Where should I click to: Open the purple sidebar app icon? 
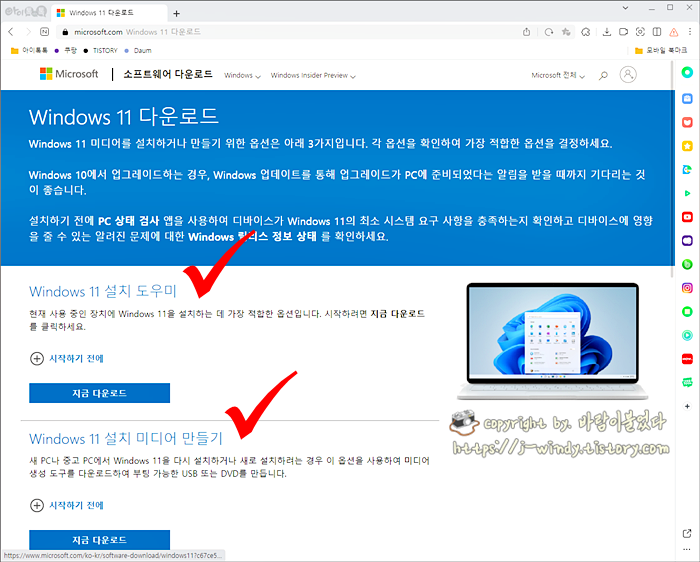(x=687, y=241)
